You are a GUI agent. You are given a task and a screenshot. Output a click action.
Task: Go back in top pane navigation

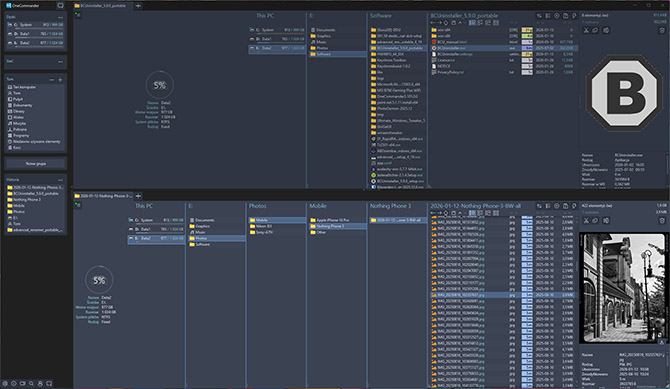click(433, 22)
